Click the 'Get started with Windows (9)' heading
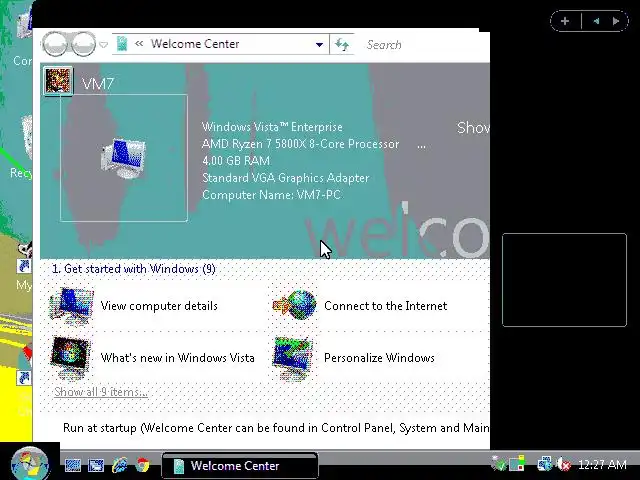Image resolution: width=640 pixels, height=480 pixels. pyautogui.click(x=133, y=269)
